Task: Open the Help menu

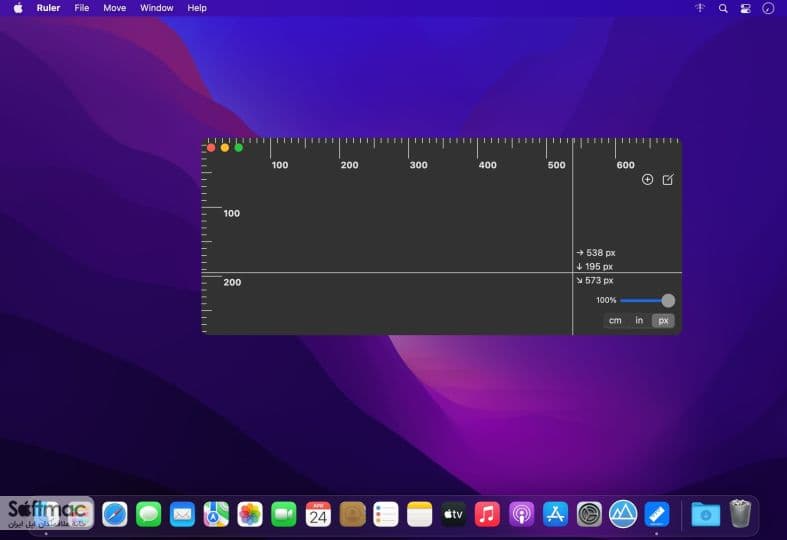Action: [197, 8]
